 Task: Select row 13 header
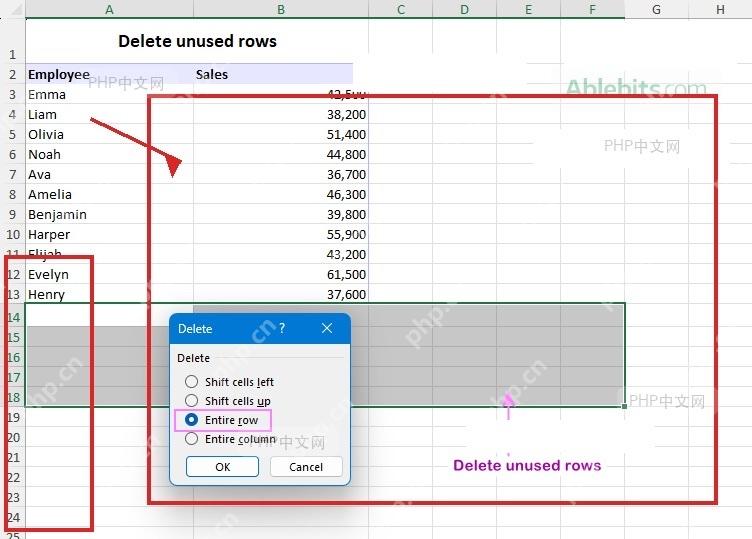pos(13,294)
